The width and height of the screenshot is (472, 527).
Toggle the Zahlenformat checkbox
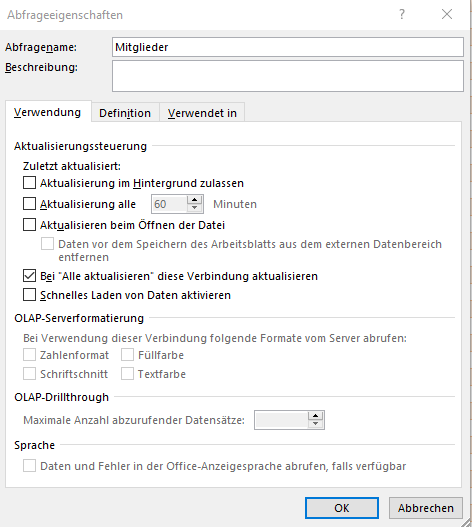coord(29,355)
